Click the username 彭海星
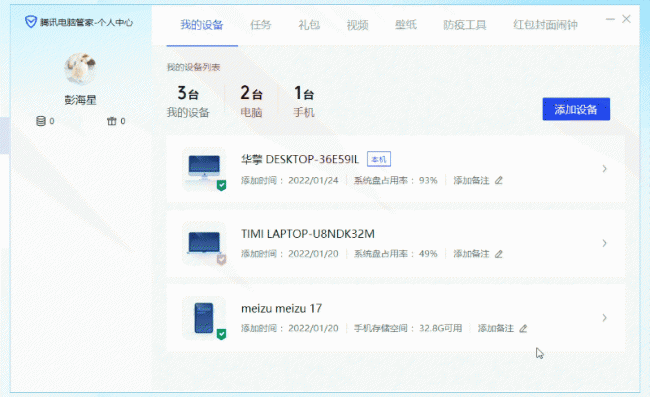This screenshot has height=397, width=650. (x=80, y=100)
